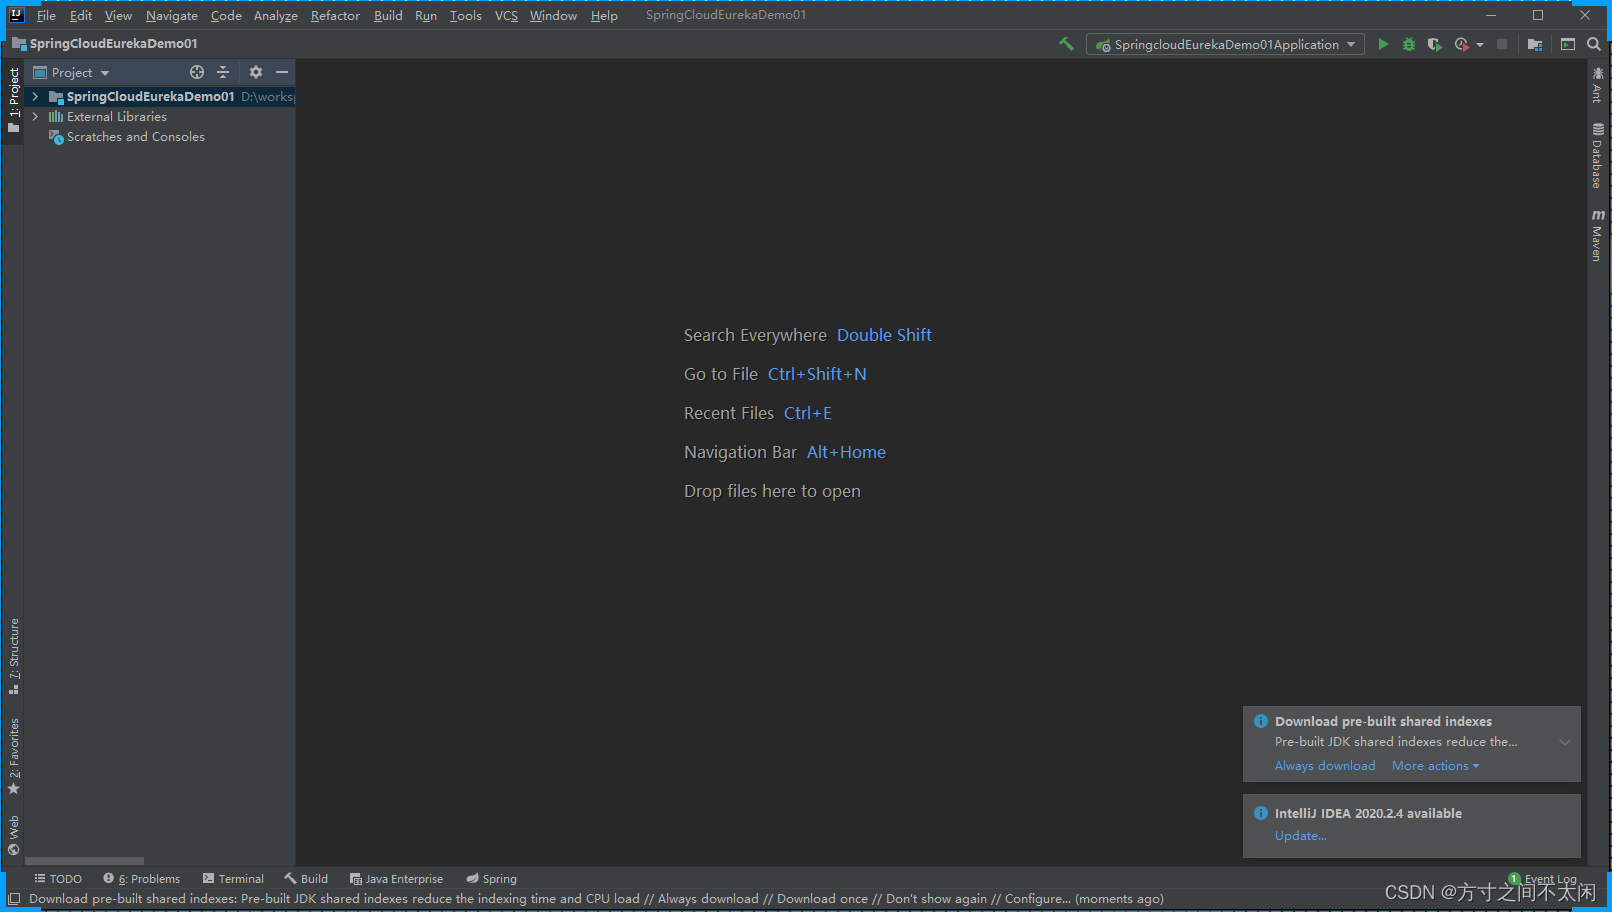Open the profiler dropdown arrow
The width and height of the screenshot is (1612, 912).
click(1480, 44)
